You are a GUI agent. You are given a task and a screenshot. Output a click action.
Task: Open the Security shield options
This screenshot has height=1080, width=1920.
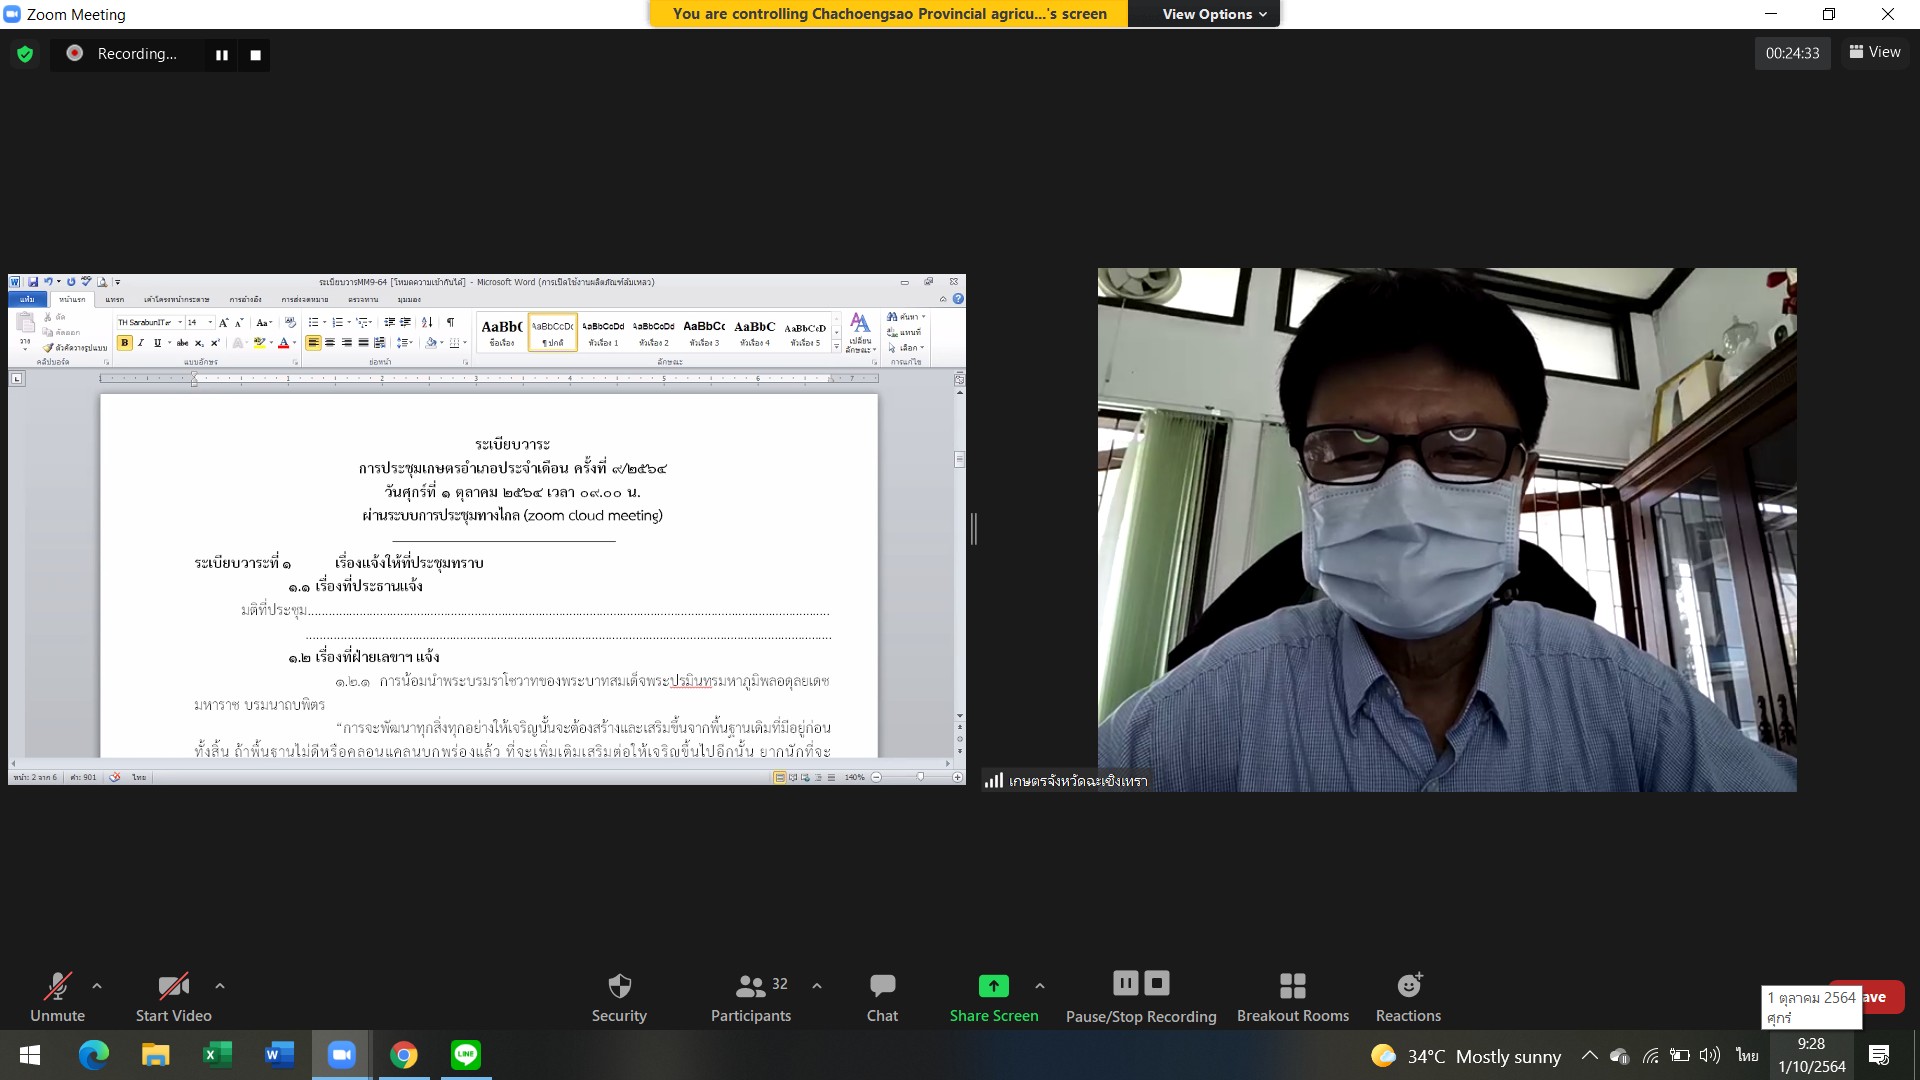(x=619, y=998)
